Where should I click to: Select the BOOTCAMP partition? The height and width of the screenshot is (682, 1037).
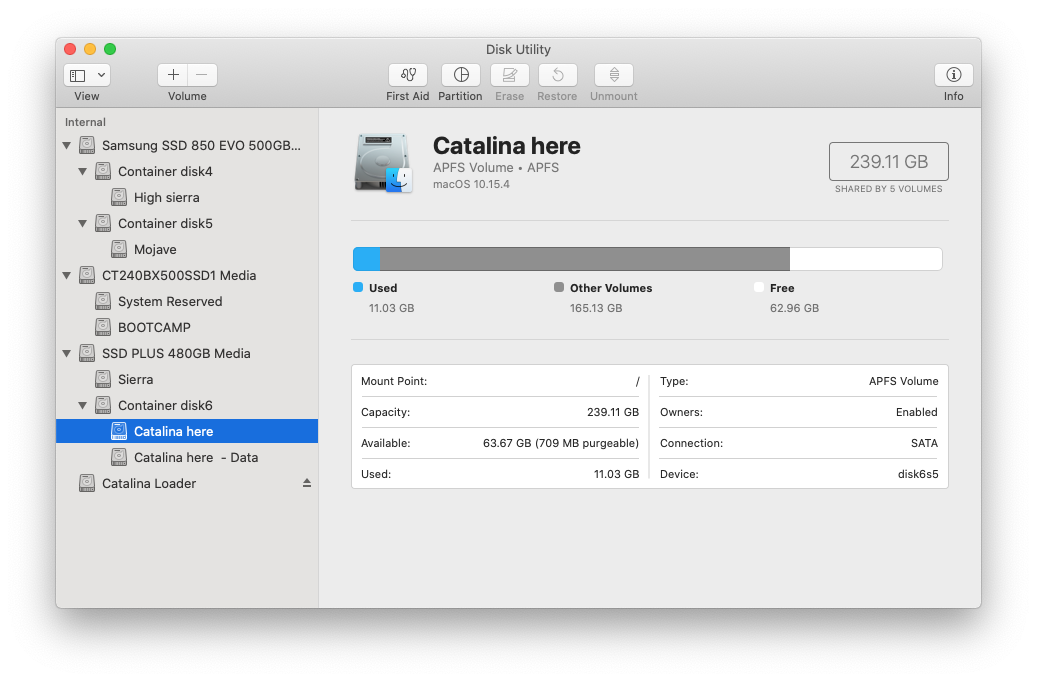coord(187,327)
